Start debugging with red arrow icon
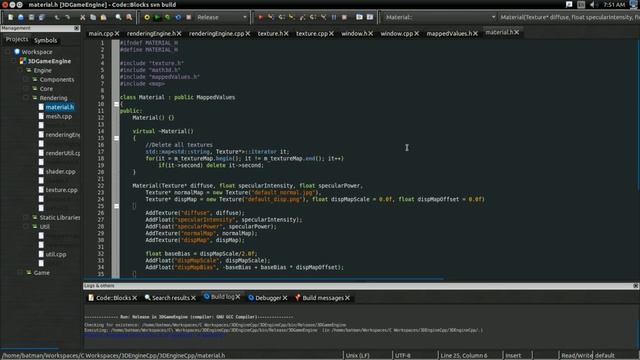Image resolution: width=640 pixels, height=360 pixels. pyautogui.click(x=260, y=17)
